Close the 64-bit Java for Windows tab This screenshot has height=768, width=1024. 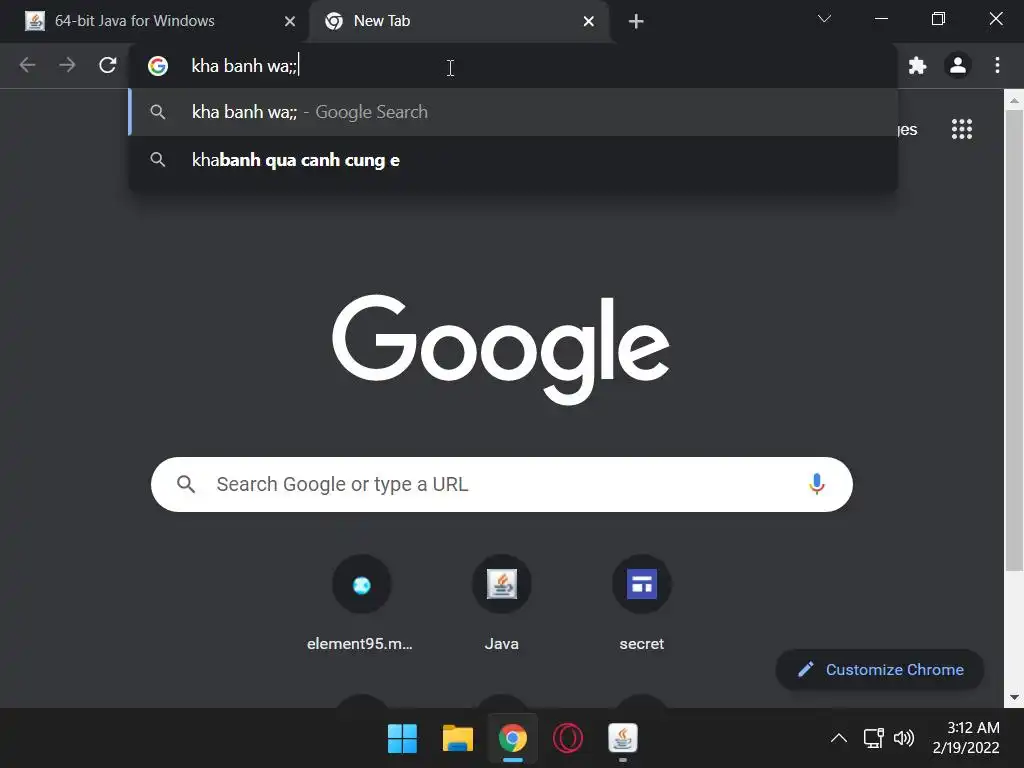[x=290, y=22]
